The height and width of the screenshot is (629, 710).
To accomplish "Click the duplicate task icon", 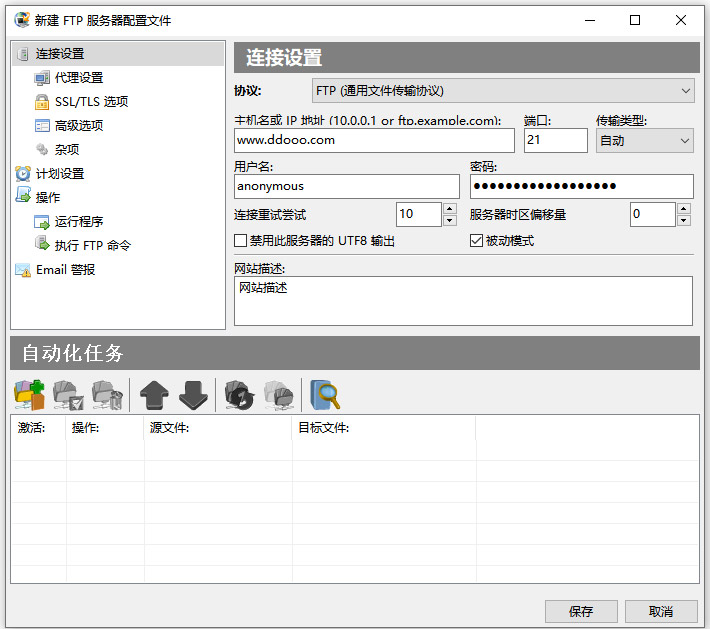I will [x=279, y=395].
